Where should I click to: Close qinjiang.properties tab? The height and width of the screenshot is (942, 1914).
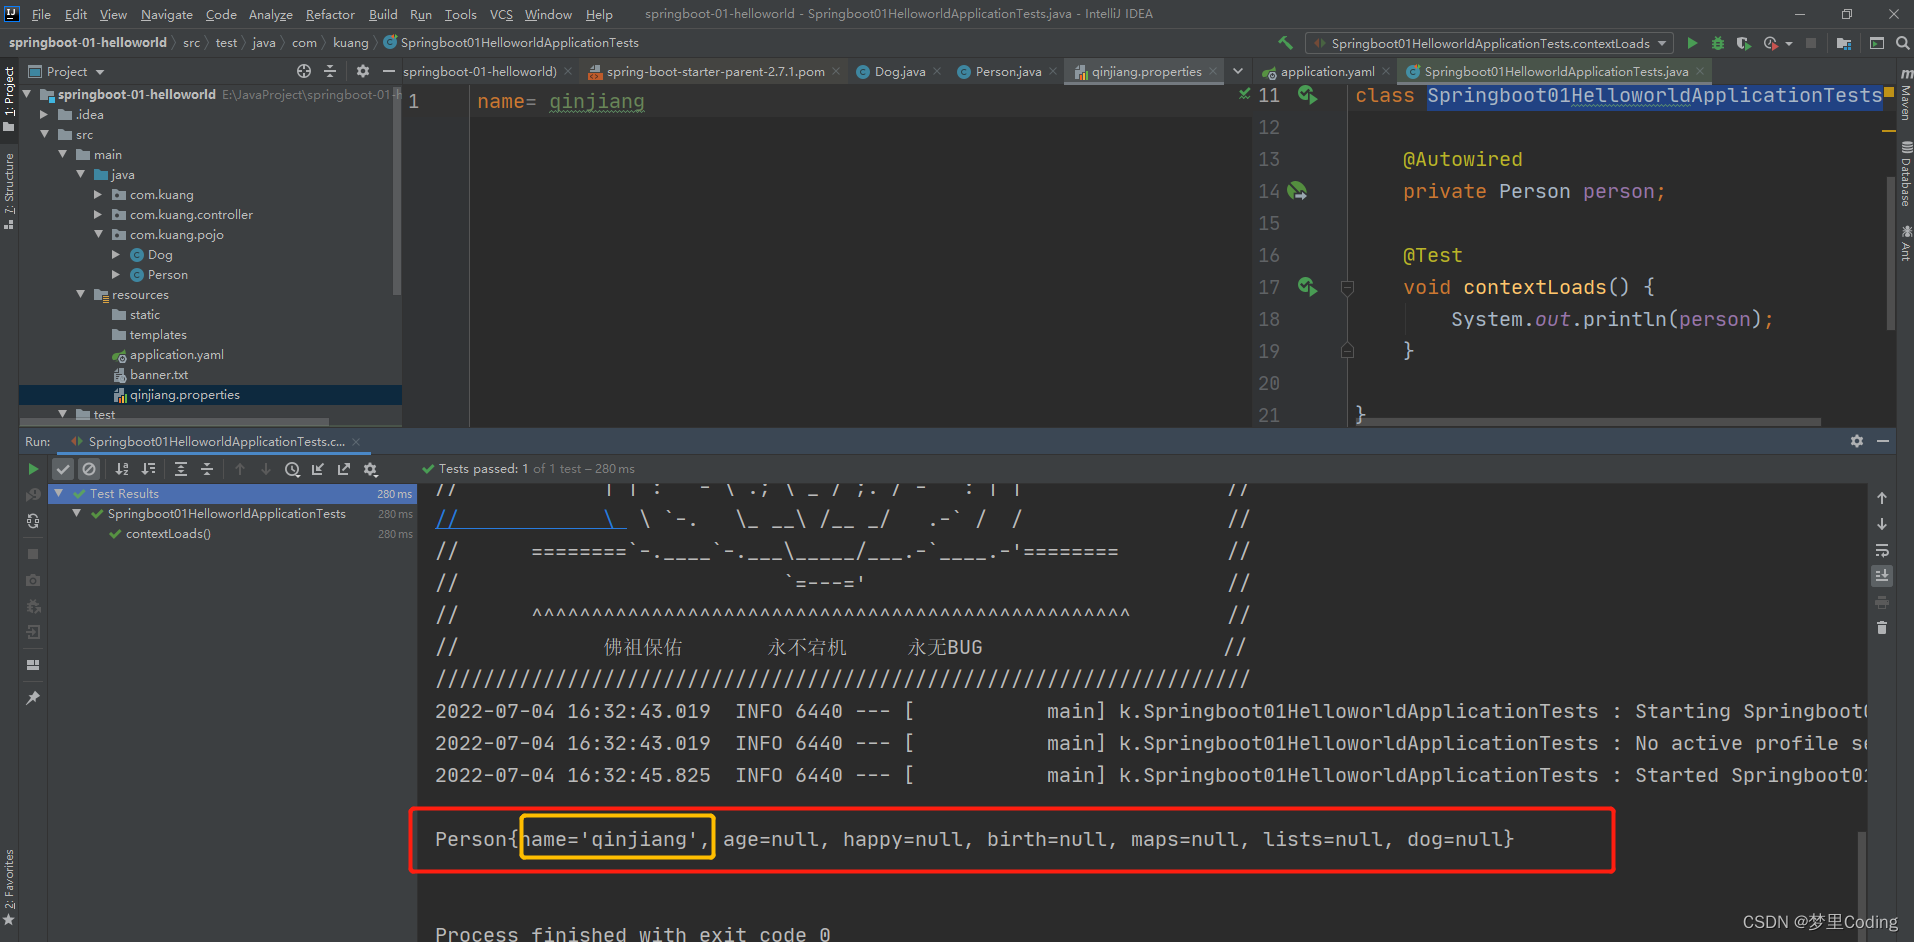(x=1213, y=71)
